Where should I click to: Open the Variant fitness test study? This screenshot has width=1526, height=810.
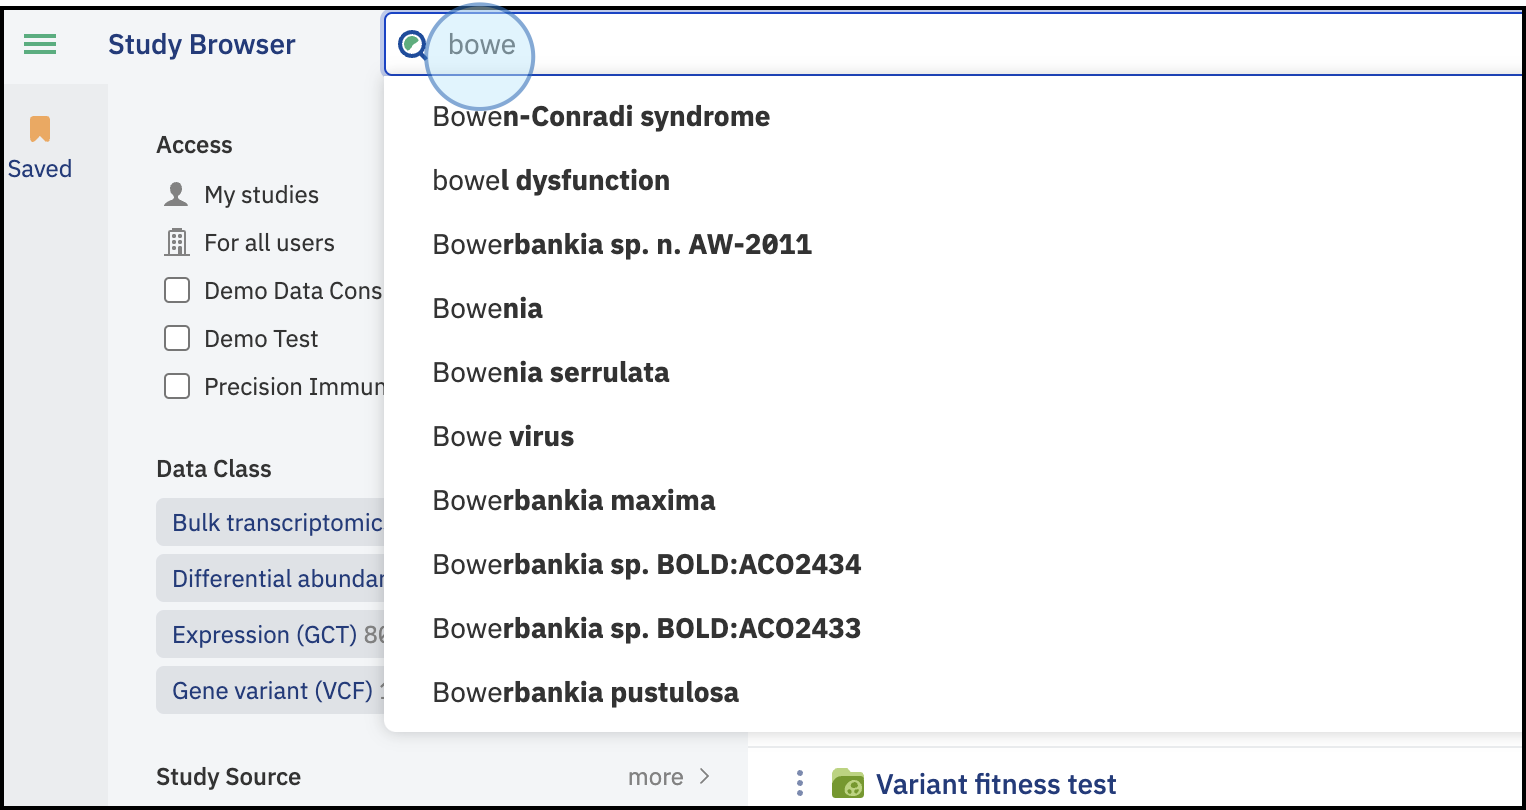coord(996,784)
